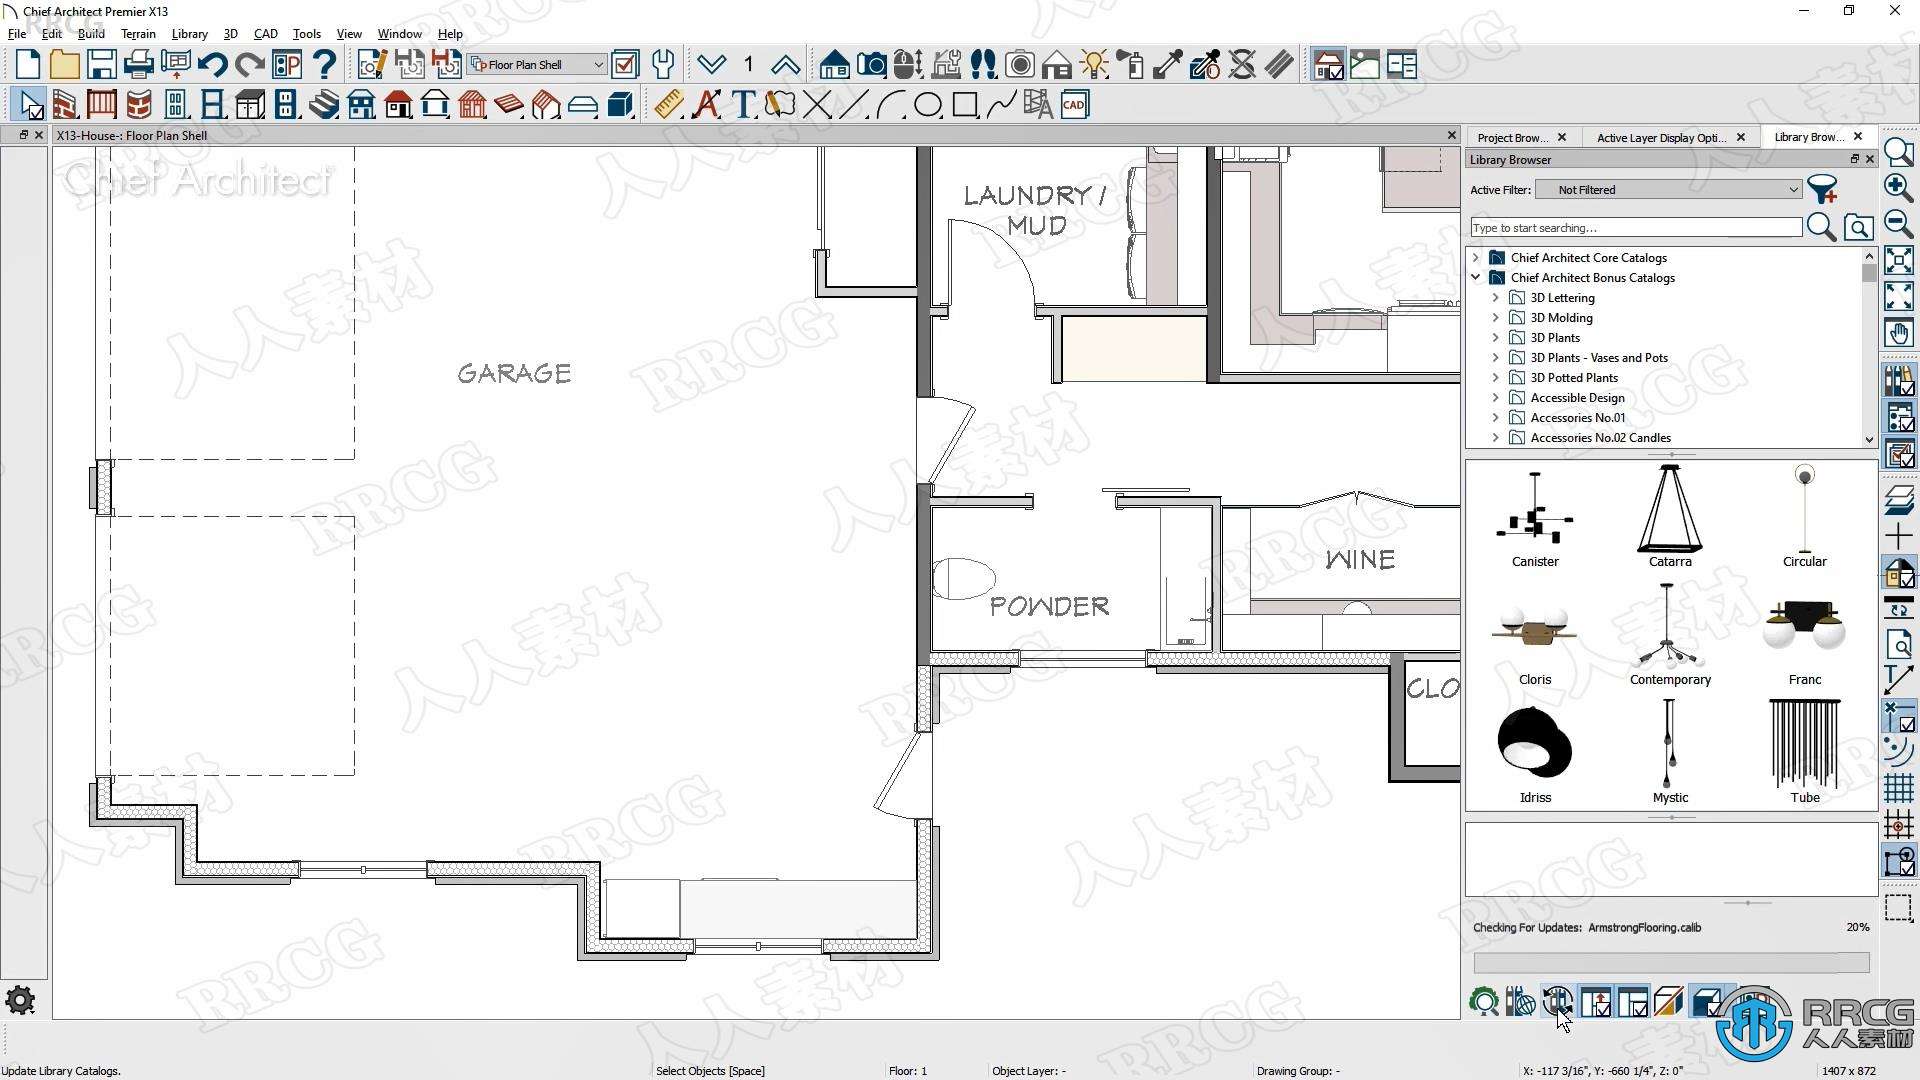Click the Active Layer Display Options tab

[1659, 136]
